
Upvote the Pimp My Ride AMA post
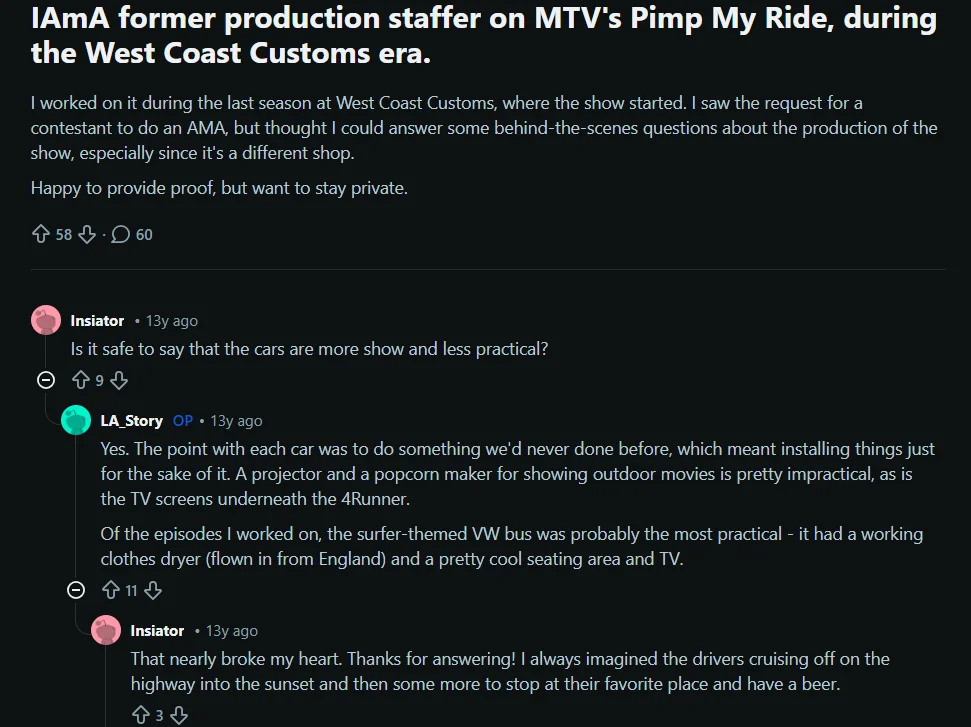coord(41,234)
